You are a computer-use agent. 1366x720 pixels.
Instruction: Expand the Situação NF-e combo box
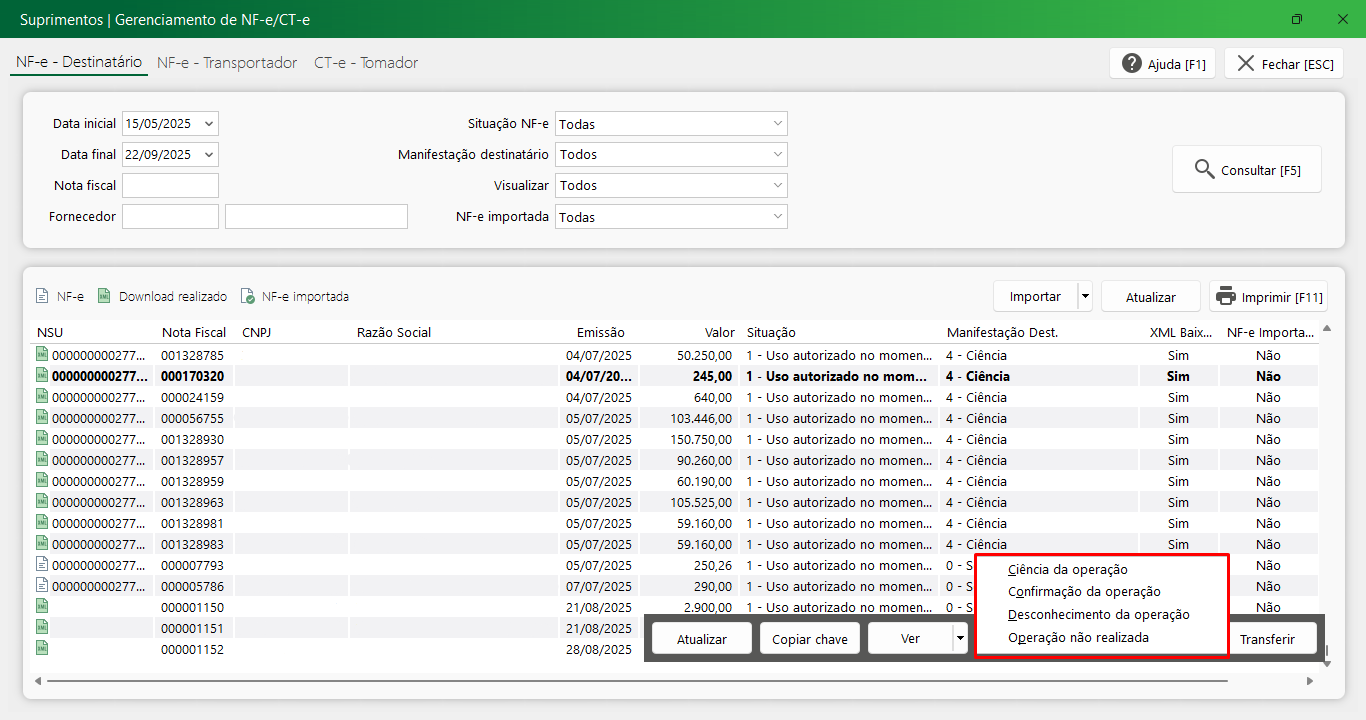coord(778,124)
